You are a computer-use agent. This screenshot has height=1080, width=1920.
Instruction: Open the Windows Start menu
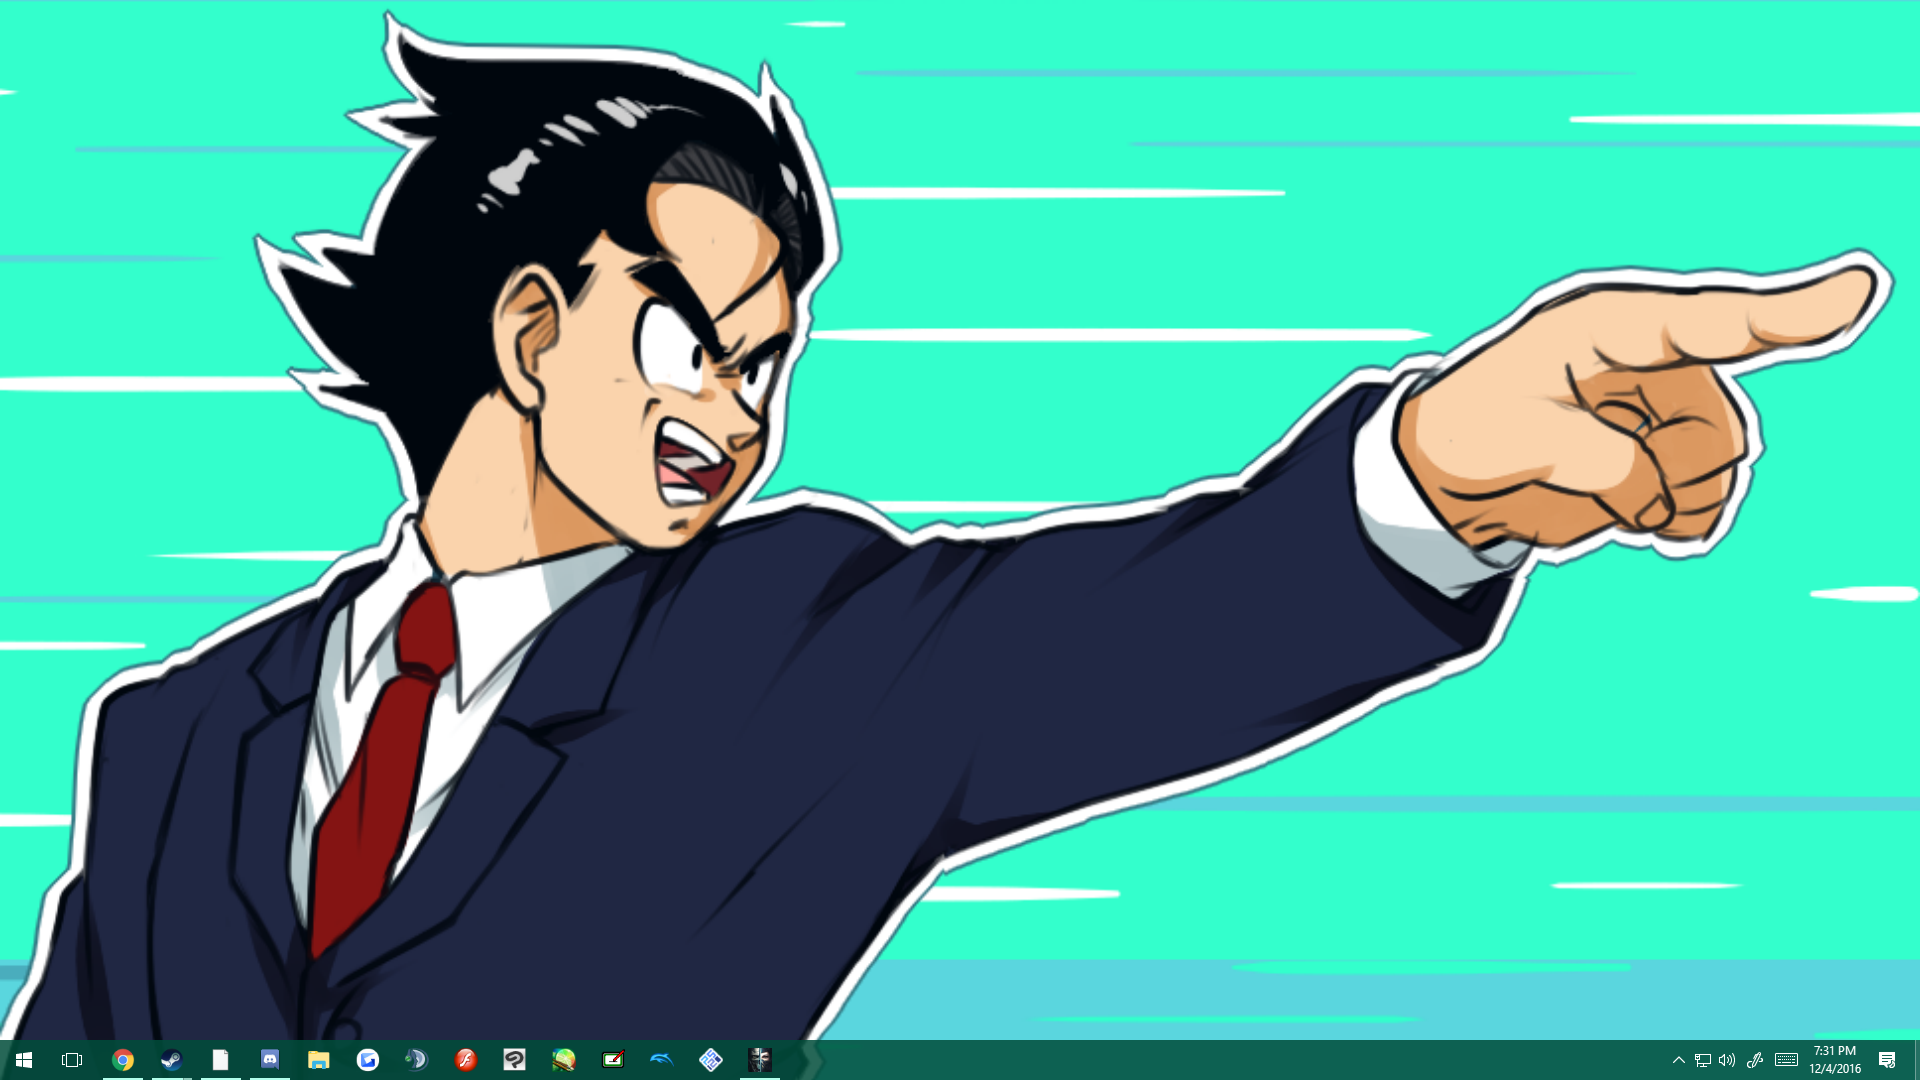(24, 1060)
